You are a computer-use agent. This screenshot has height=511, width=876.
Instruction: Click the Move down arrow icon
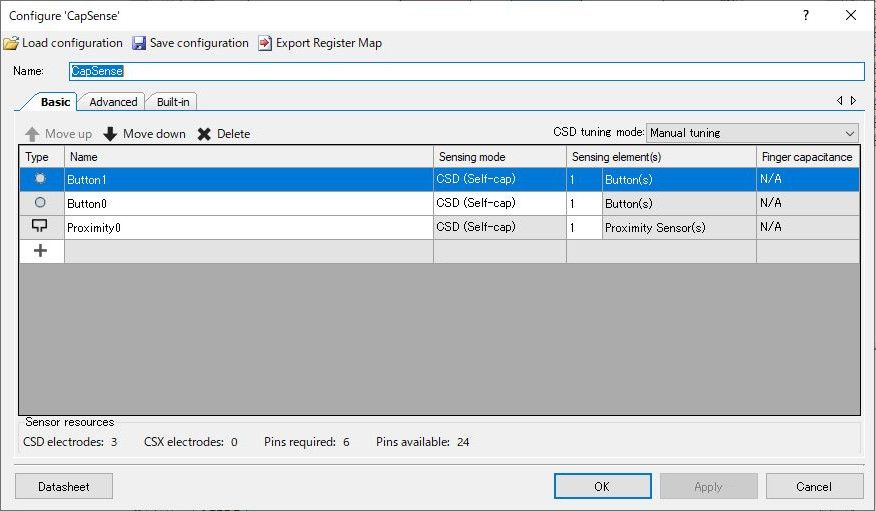110,134
